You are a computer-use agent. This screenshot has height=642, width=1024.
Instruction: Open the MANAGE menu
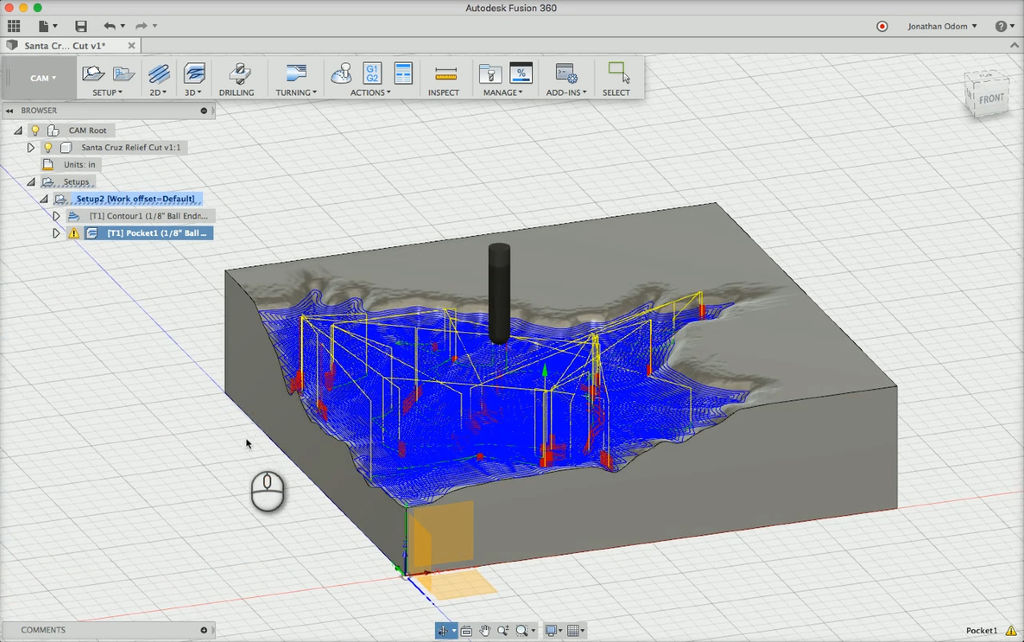[503, 93]
